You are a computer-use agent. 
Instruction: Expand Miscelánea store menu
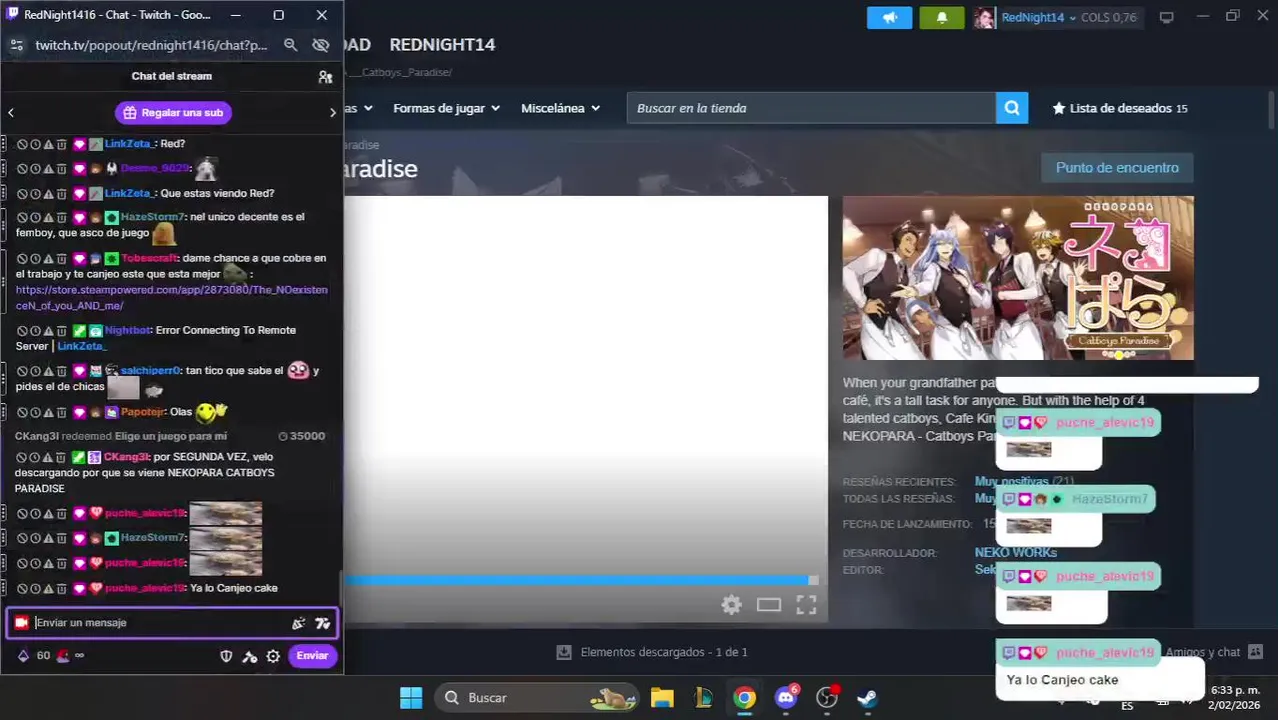[560, 108]
